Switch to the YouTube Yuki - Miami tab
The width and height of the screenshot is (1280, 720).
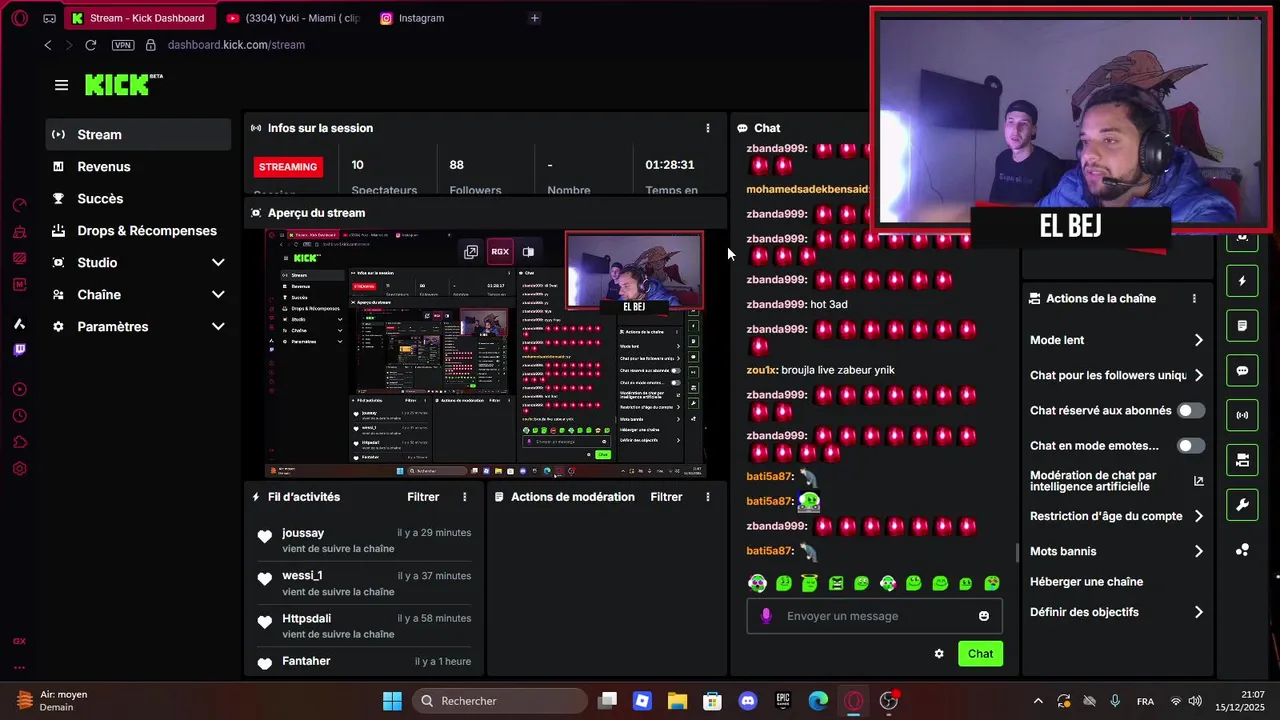[x=292, y=18]
